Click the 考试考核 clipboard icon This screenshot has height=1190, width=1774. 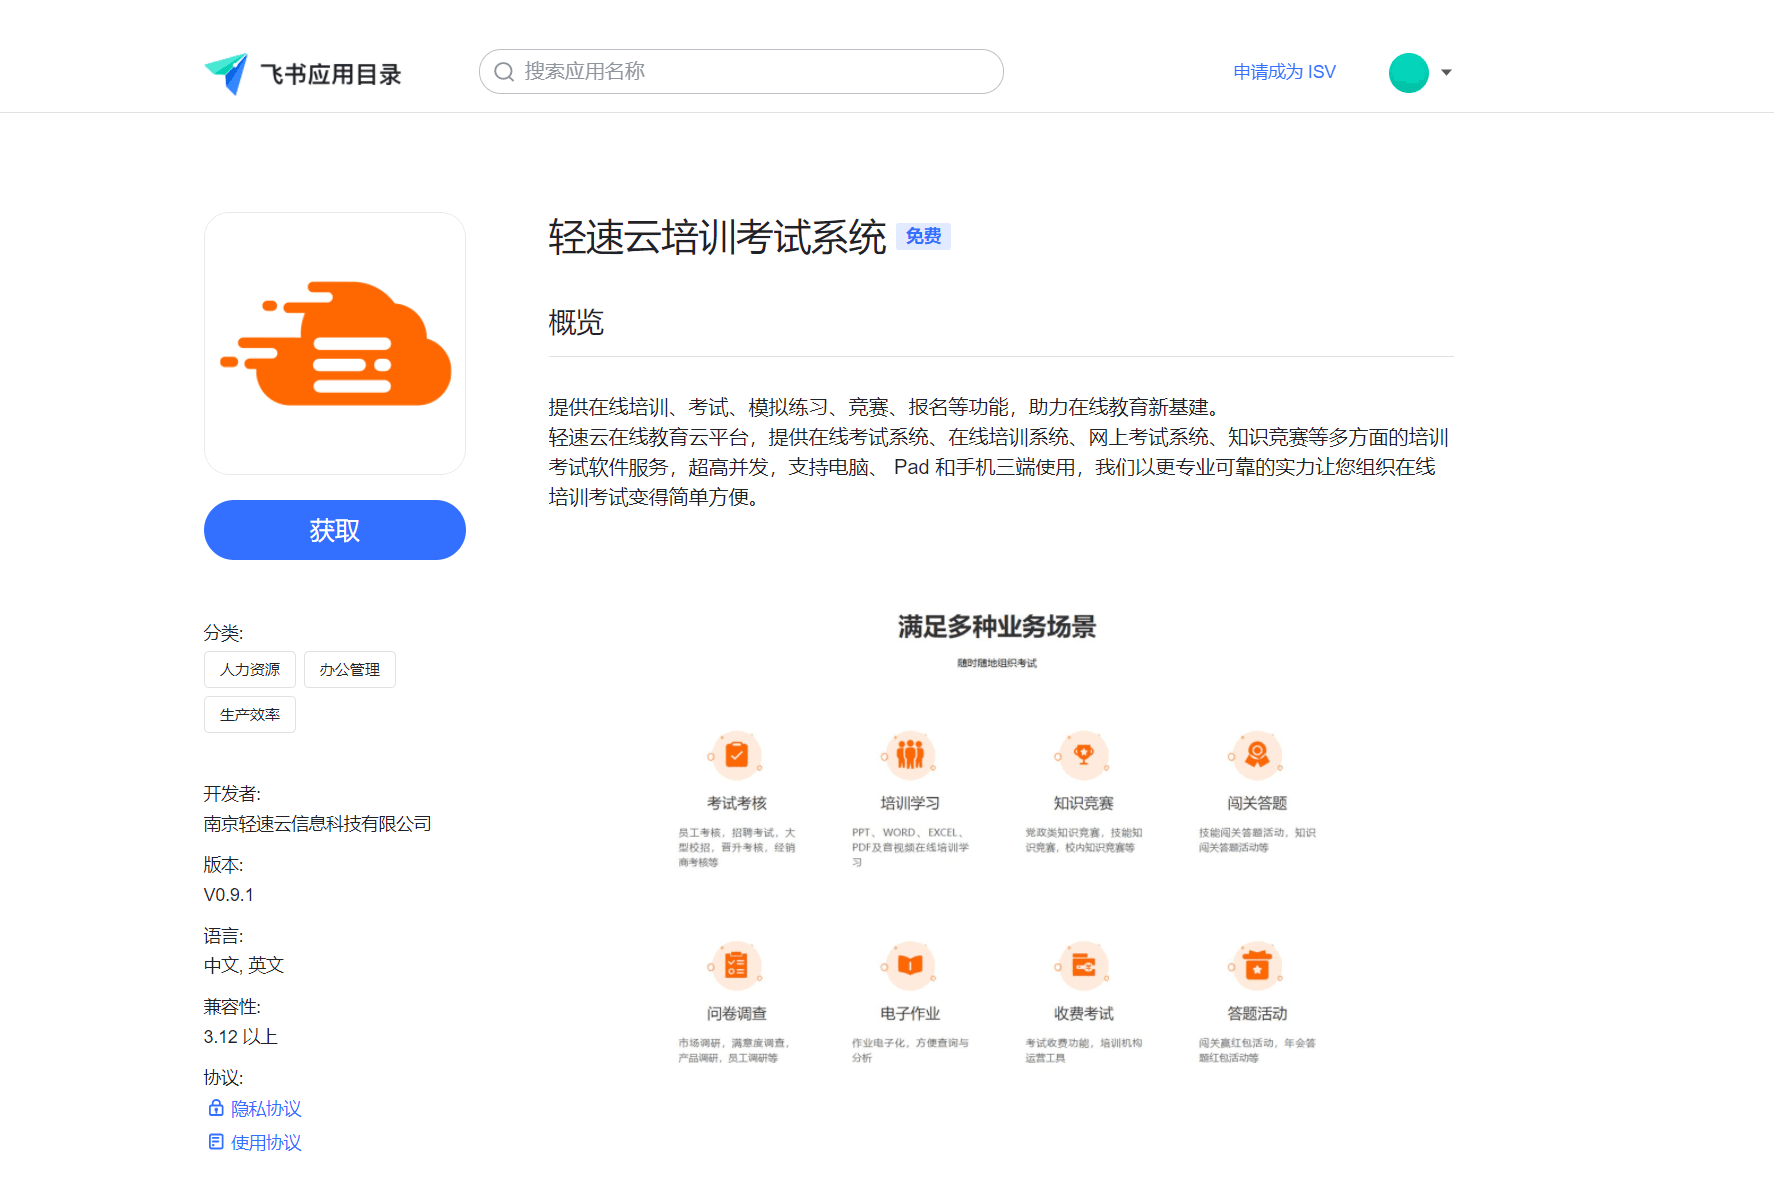[x=736, y=755]
